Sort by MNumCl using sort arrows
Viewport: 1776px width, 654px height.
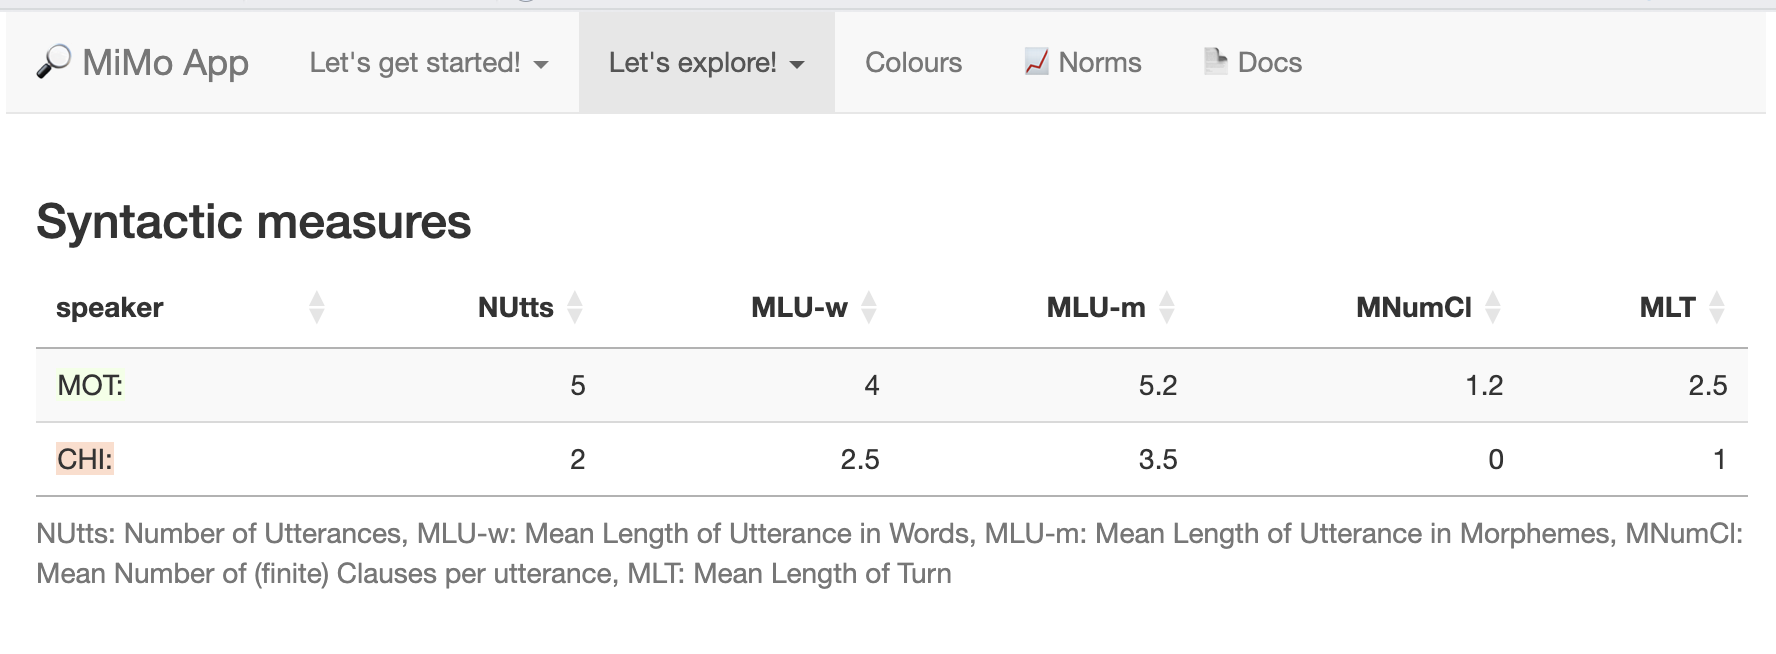[1493, 307]
